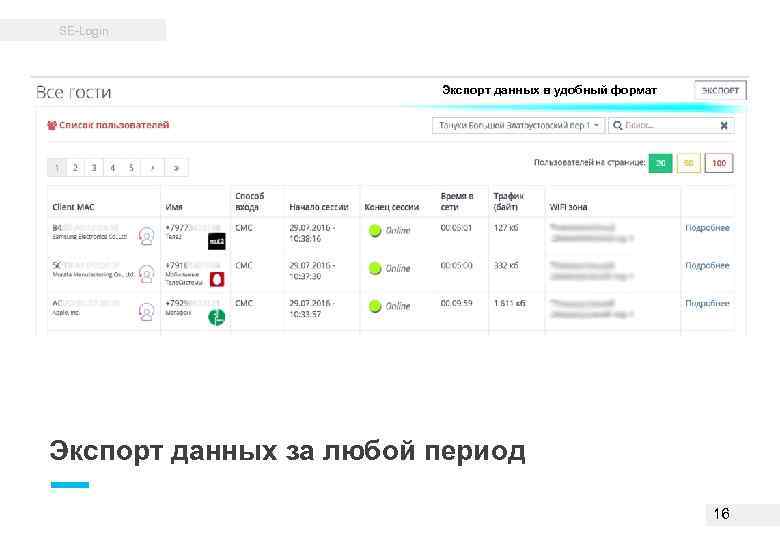Image resolution: width=780 pixels, height=540 pixels.
Task: Sort by Имя column header
Action: click(x=174, y=207)
